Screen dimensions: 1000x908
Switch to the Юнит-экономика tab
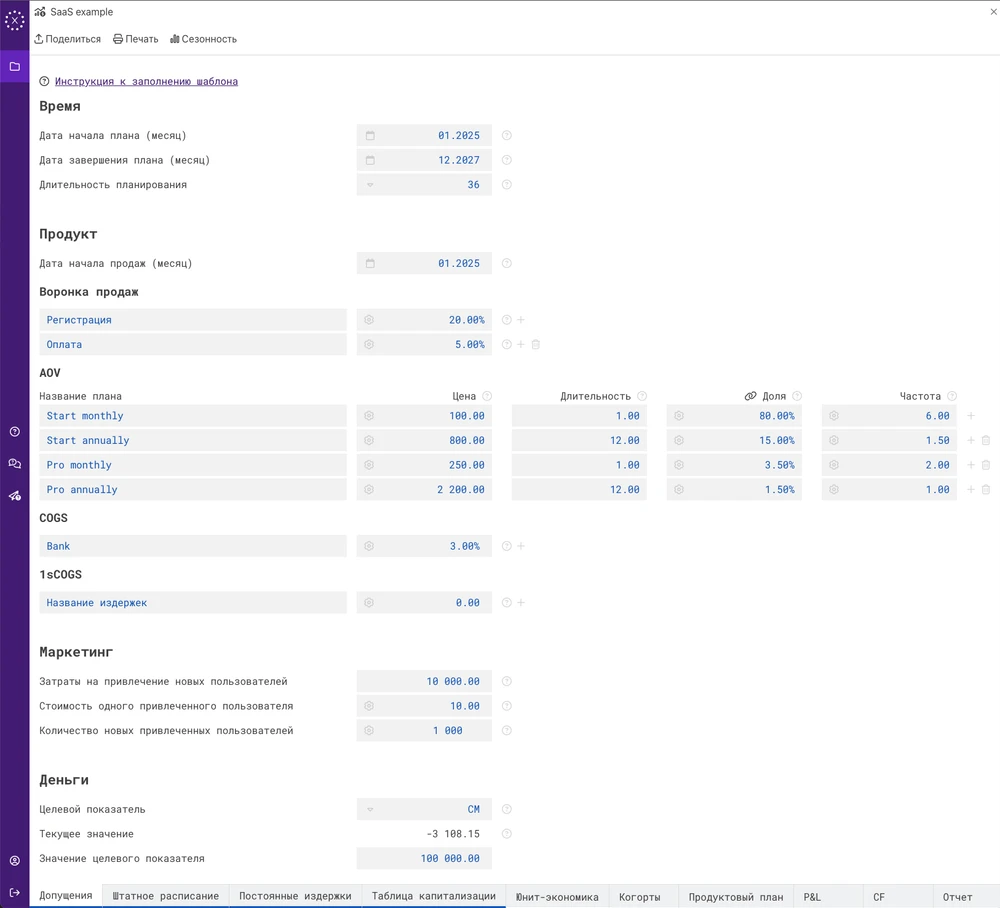[557, 897]
